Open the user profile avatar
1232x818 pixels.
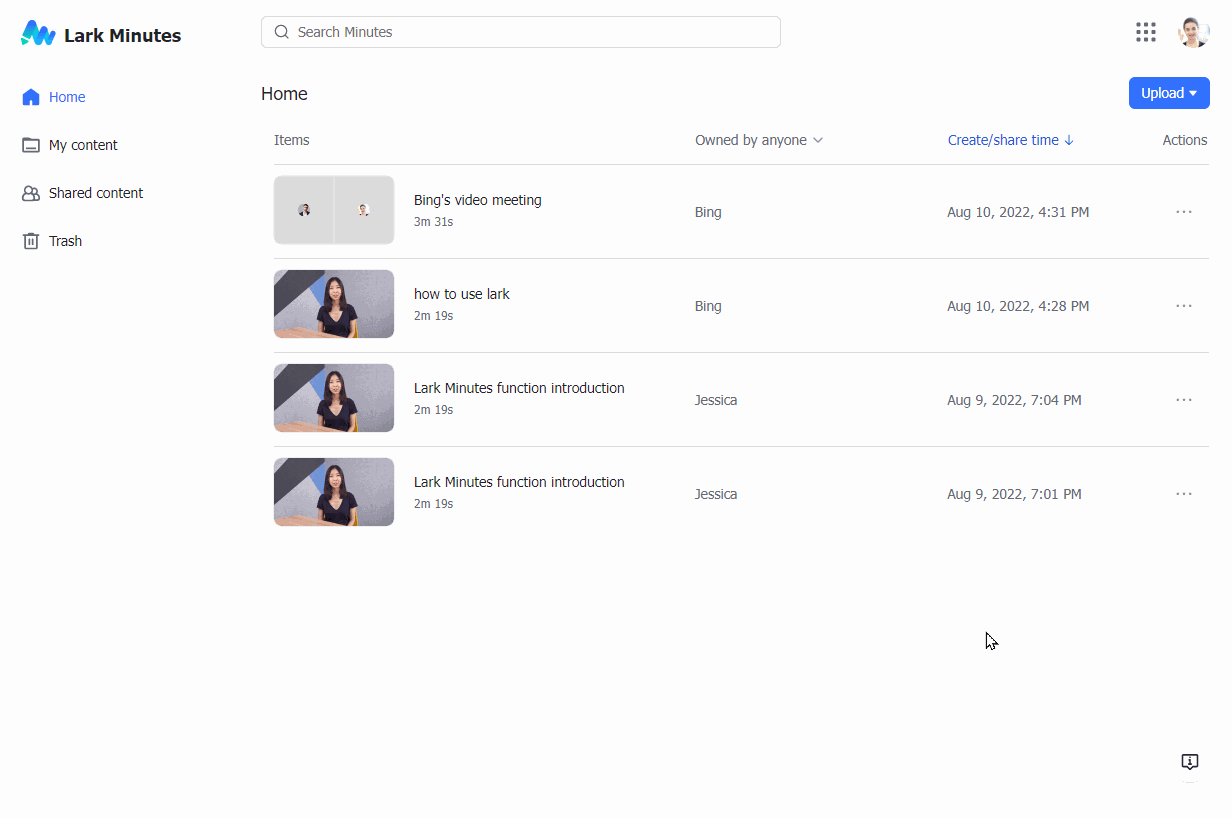[x=1193, y=32]
